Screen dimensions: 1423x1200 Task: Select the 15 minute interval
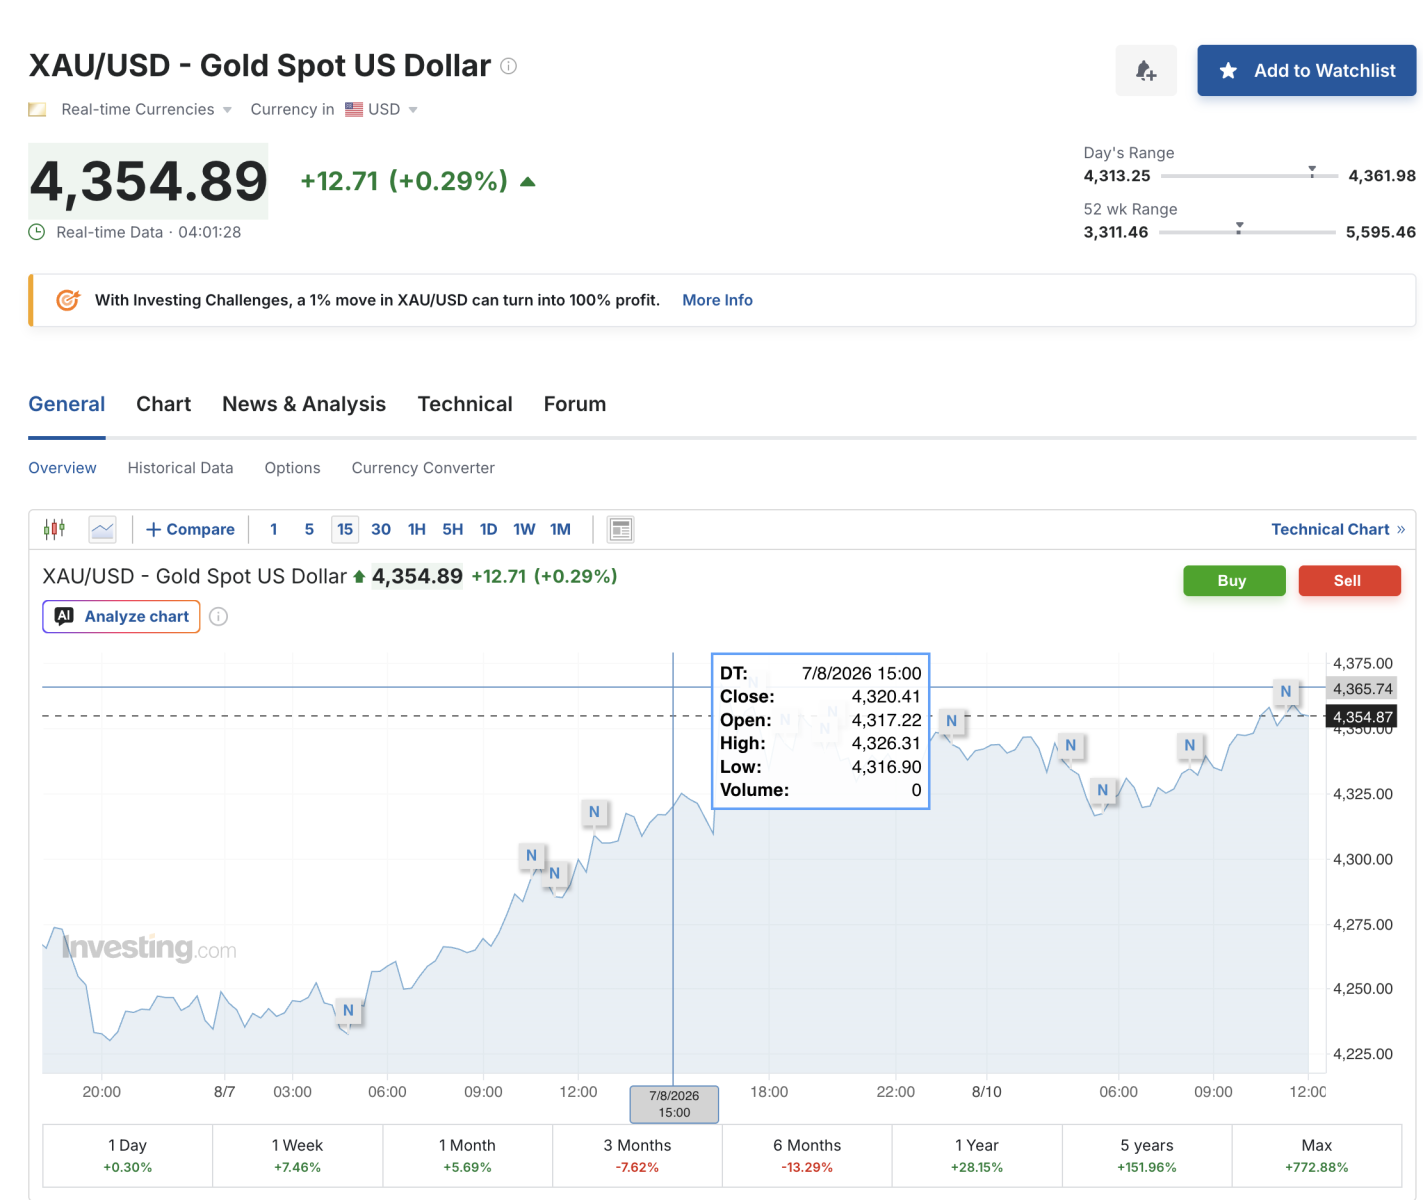(345, 529)
